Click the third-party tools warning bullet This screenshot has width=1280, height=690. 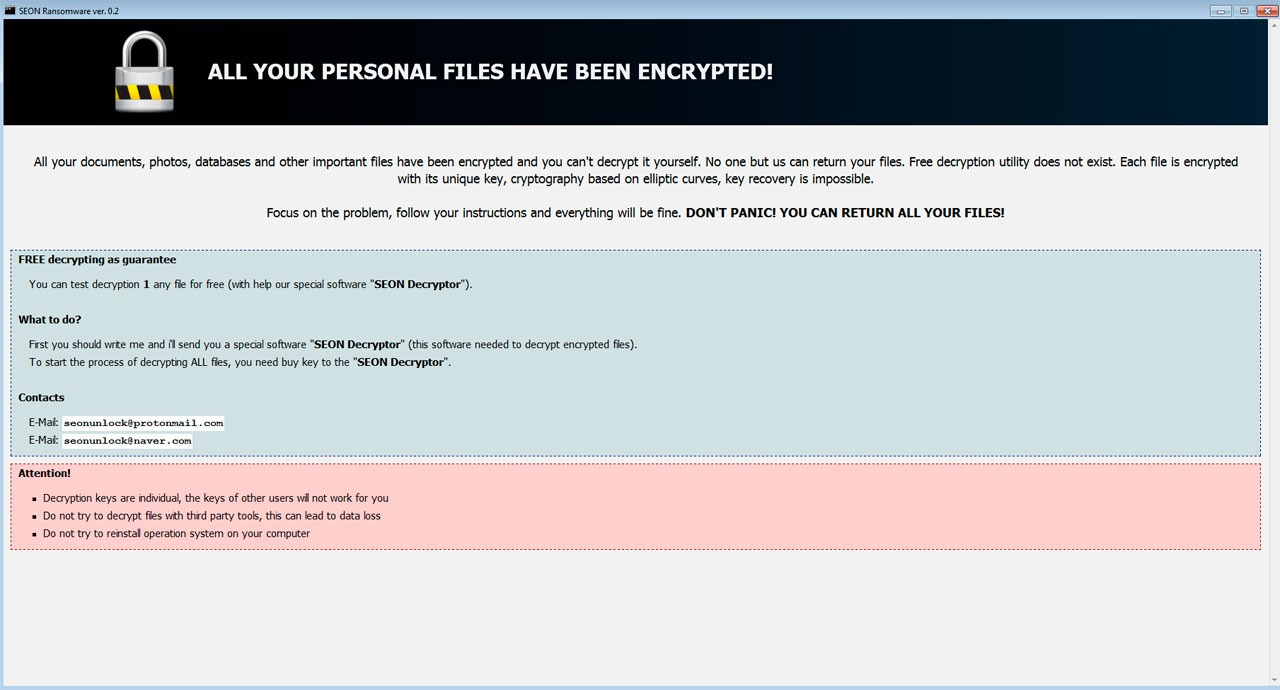click(211, 516)
